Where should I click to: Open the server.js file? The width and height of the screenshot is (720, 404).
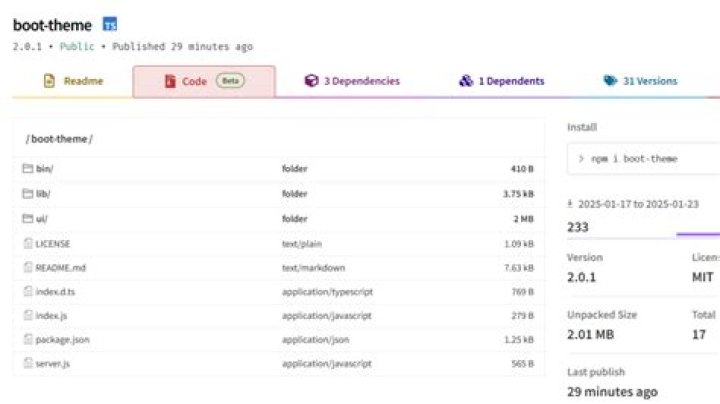click(x=53, y=364)
